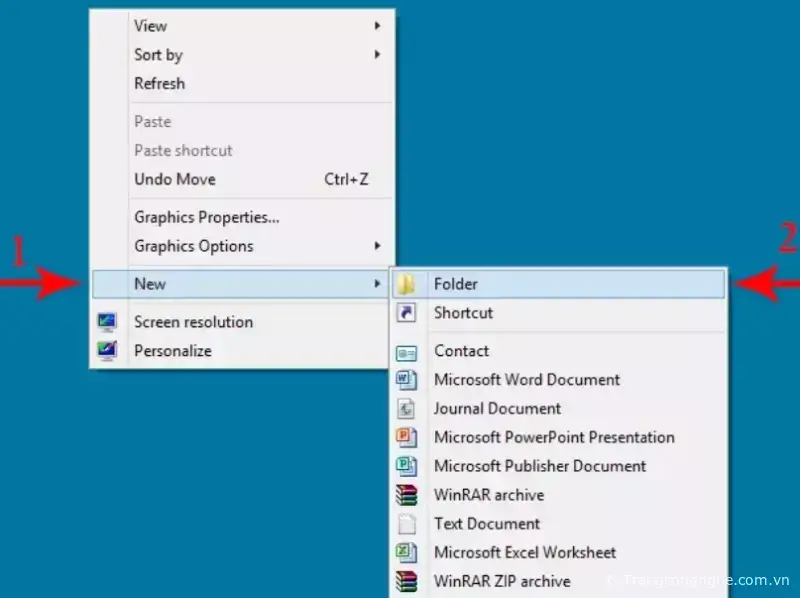Create a new WinRAR ZIP archive
This screenshot has height=598, width=800.
point(502,581)
